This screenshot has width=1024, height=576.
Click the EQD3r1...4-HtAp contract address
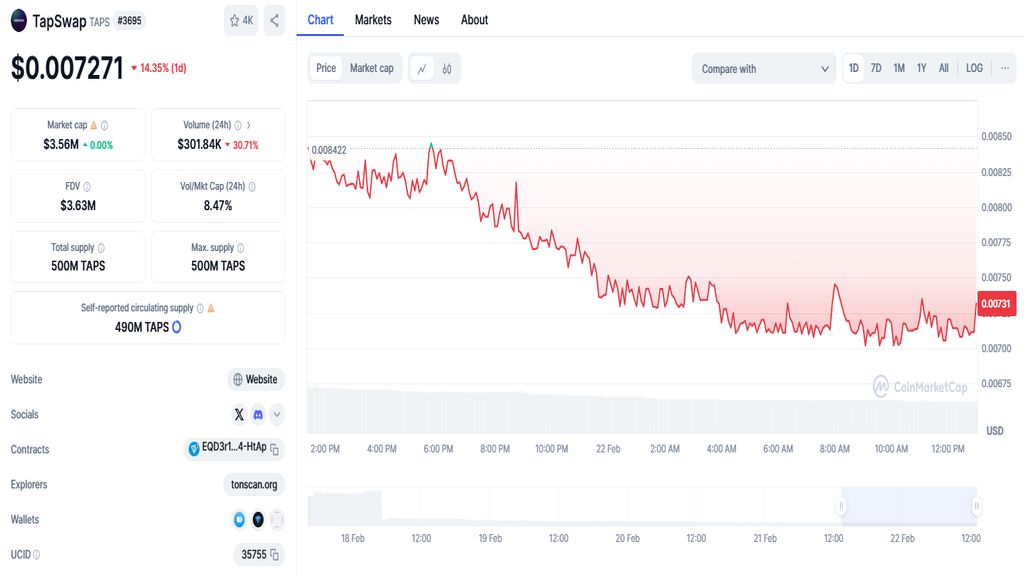tap(234, 447)
